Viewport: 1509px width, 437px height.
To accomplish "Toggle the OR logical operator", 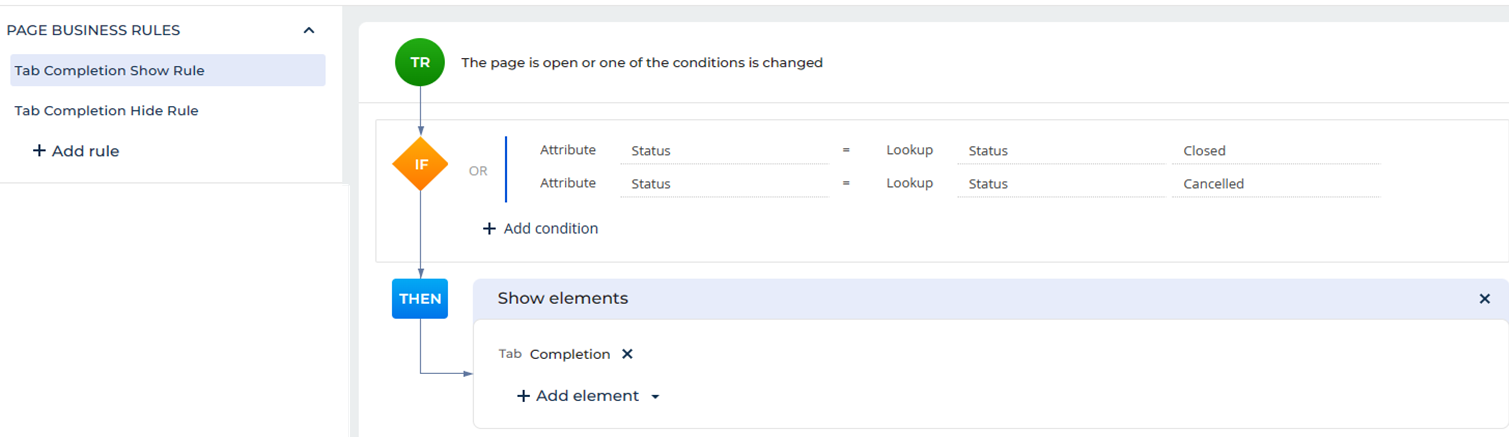I will [478, 171].
